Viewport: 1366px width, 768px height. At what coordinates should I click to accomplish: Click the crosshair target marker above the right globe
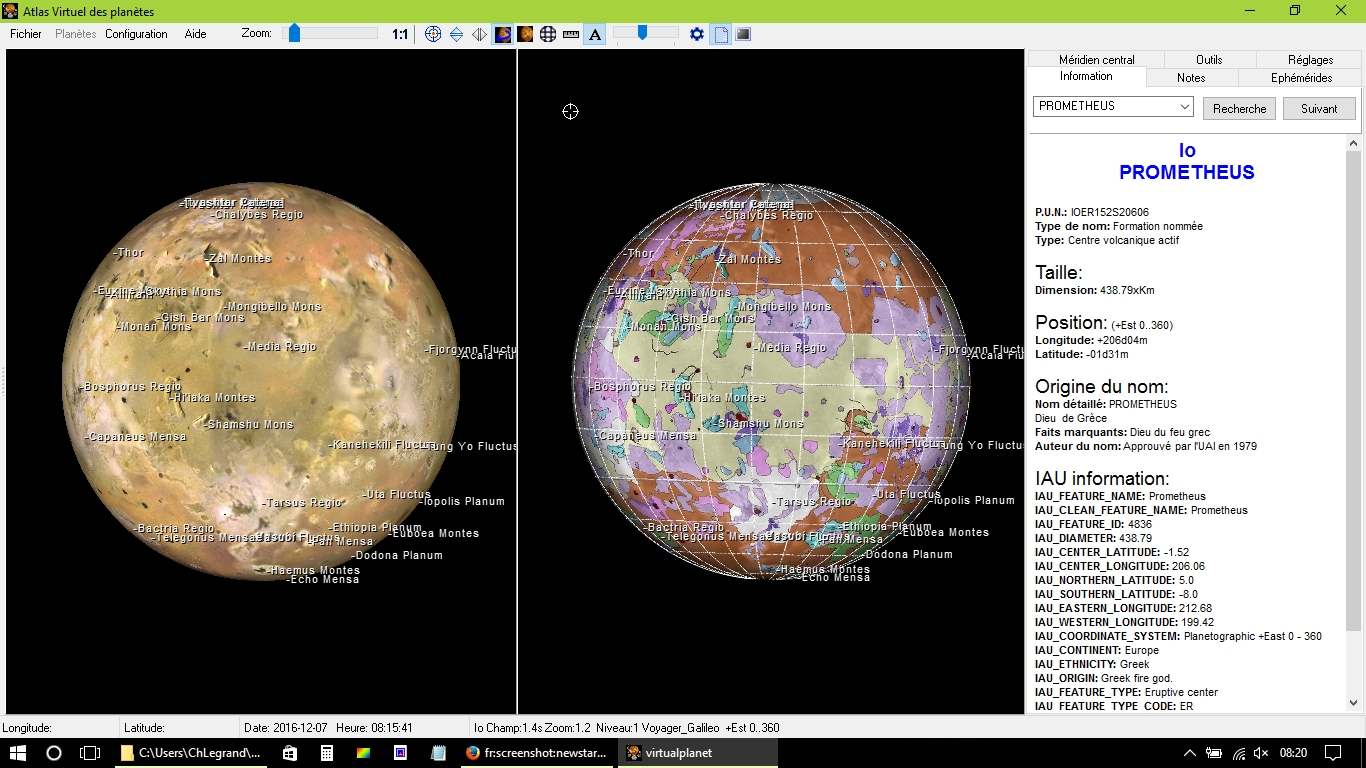pos(570,111)
